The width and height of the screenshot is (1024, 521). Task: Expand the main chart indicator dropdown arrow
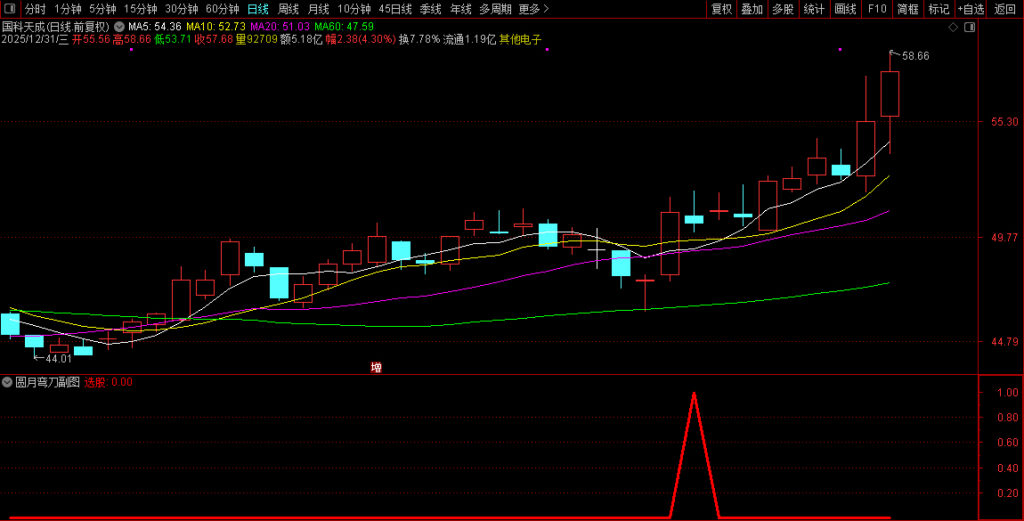pos(120,27)
